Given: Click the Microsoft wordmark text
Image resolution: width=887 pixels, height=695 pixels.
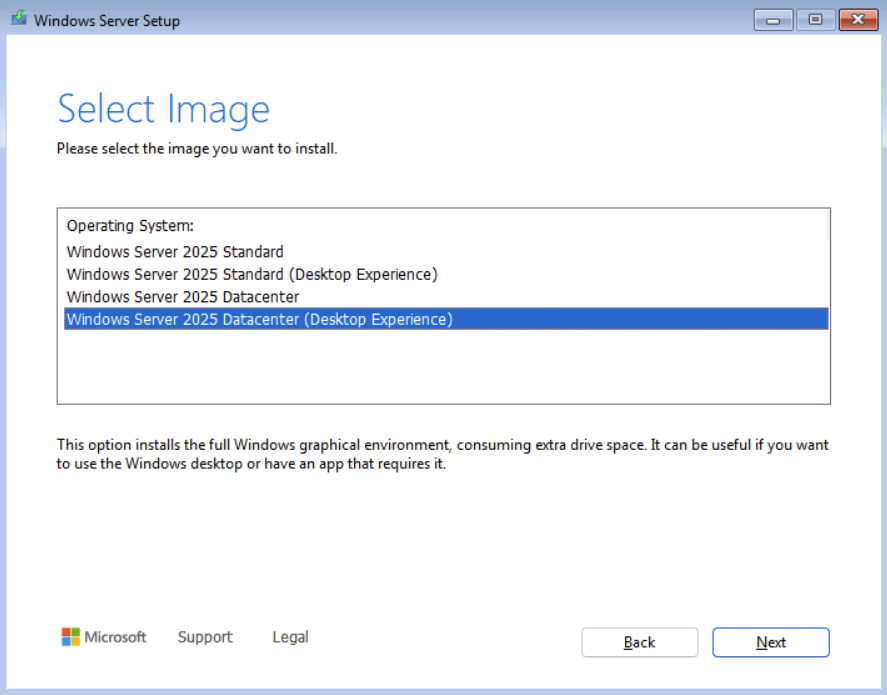Looking at the screenshot, I should (x=115, y=637).
